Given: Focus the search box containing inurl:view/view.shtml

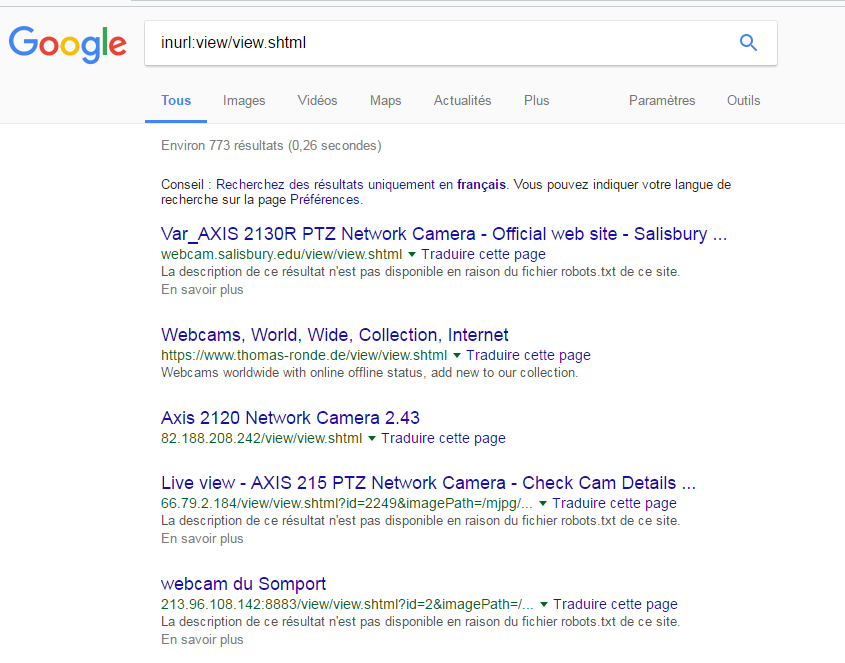Looking at the screenshot, I should coord(460,43).
